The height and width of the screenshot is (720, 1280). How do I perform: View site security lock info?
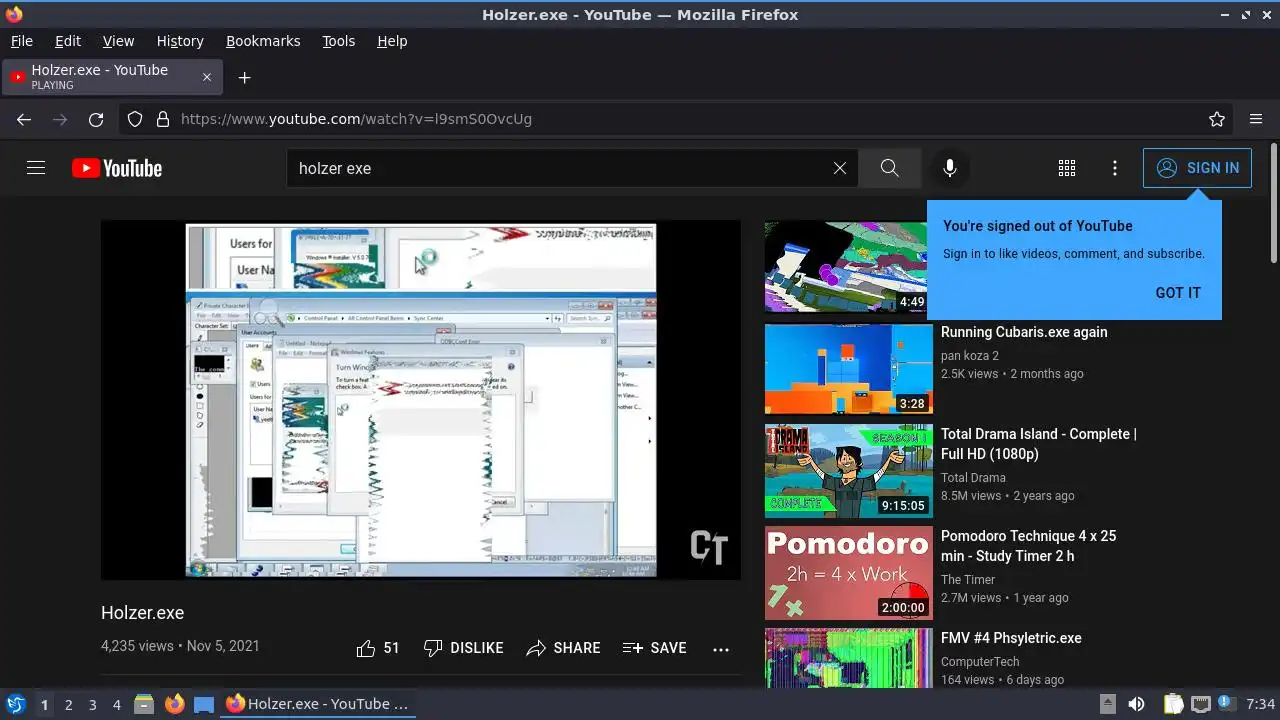pyautogui.click(x=162, y=119)
